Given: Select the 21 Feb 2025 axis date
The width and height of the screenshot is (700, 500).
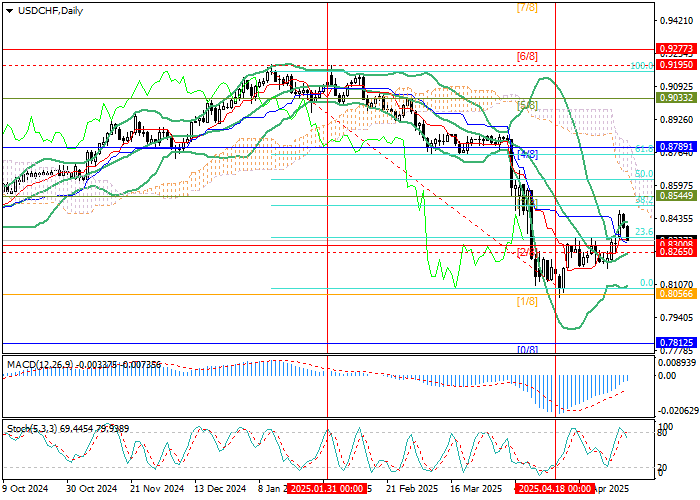Looking at the screenshot, I should 420,490.
